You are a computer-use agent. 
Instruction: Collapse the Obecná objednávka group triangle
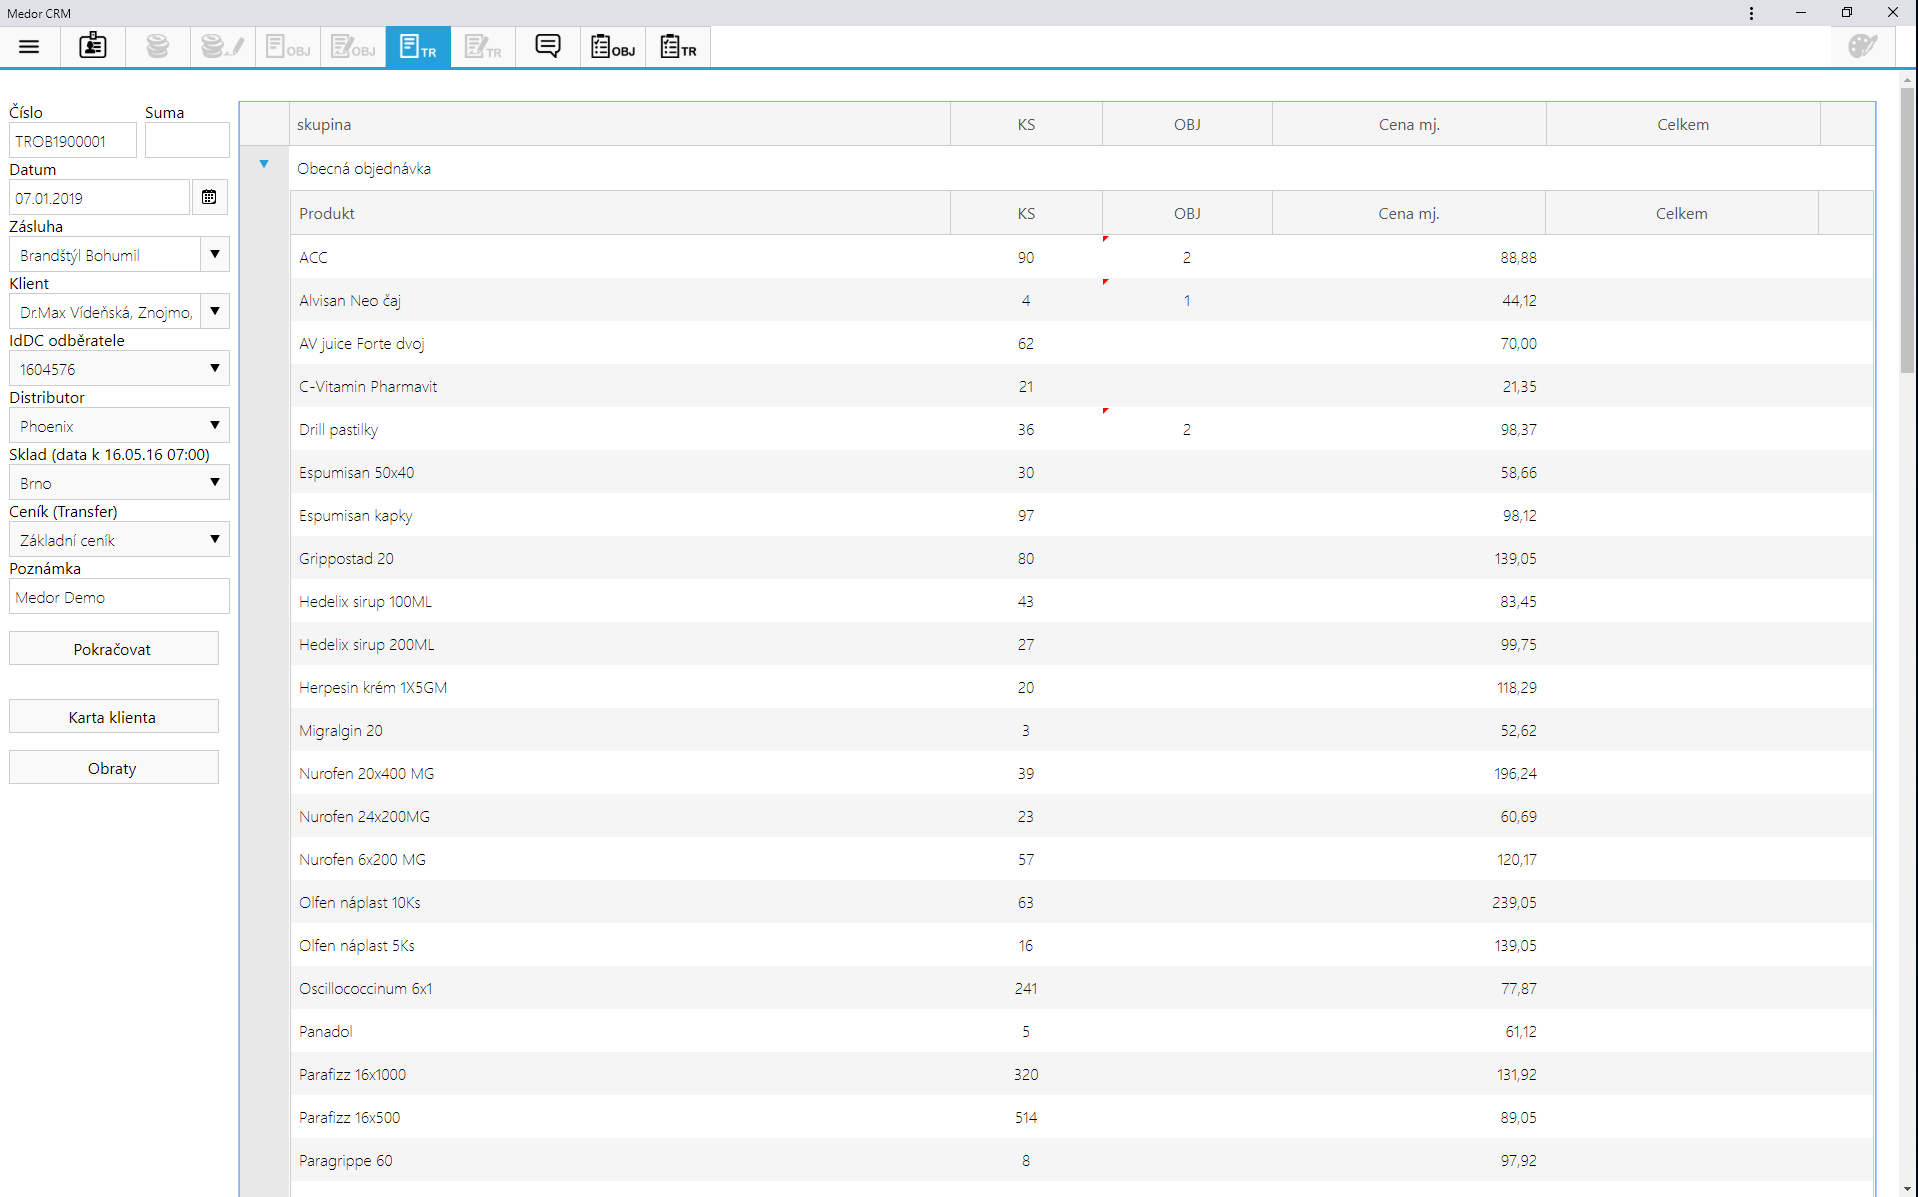(264, 164)
